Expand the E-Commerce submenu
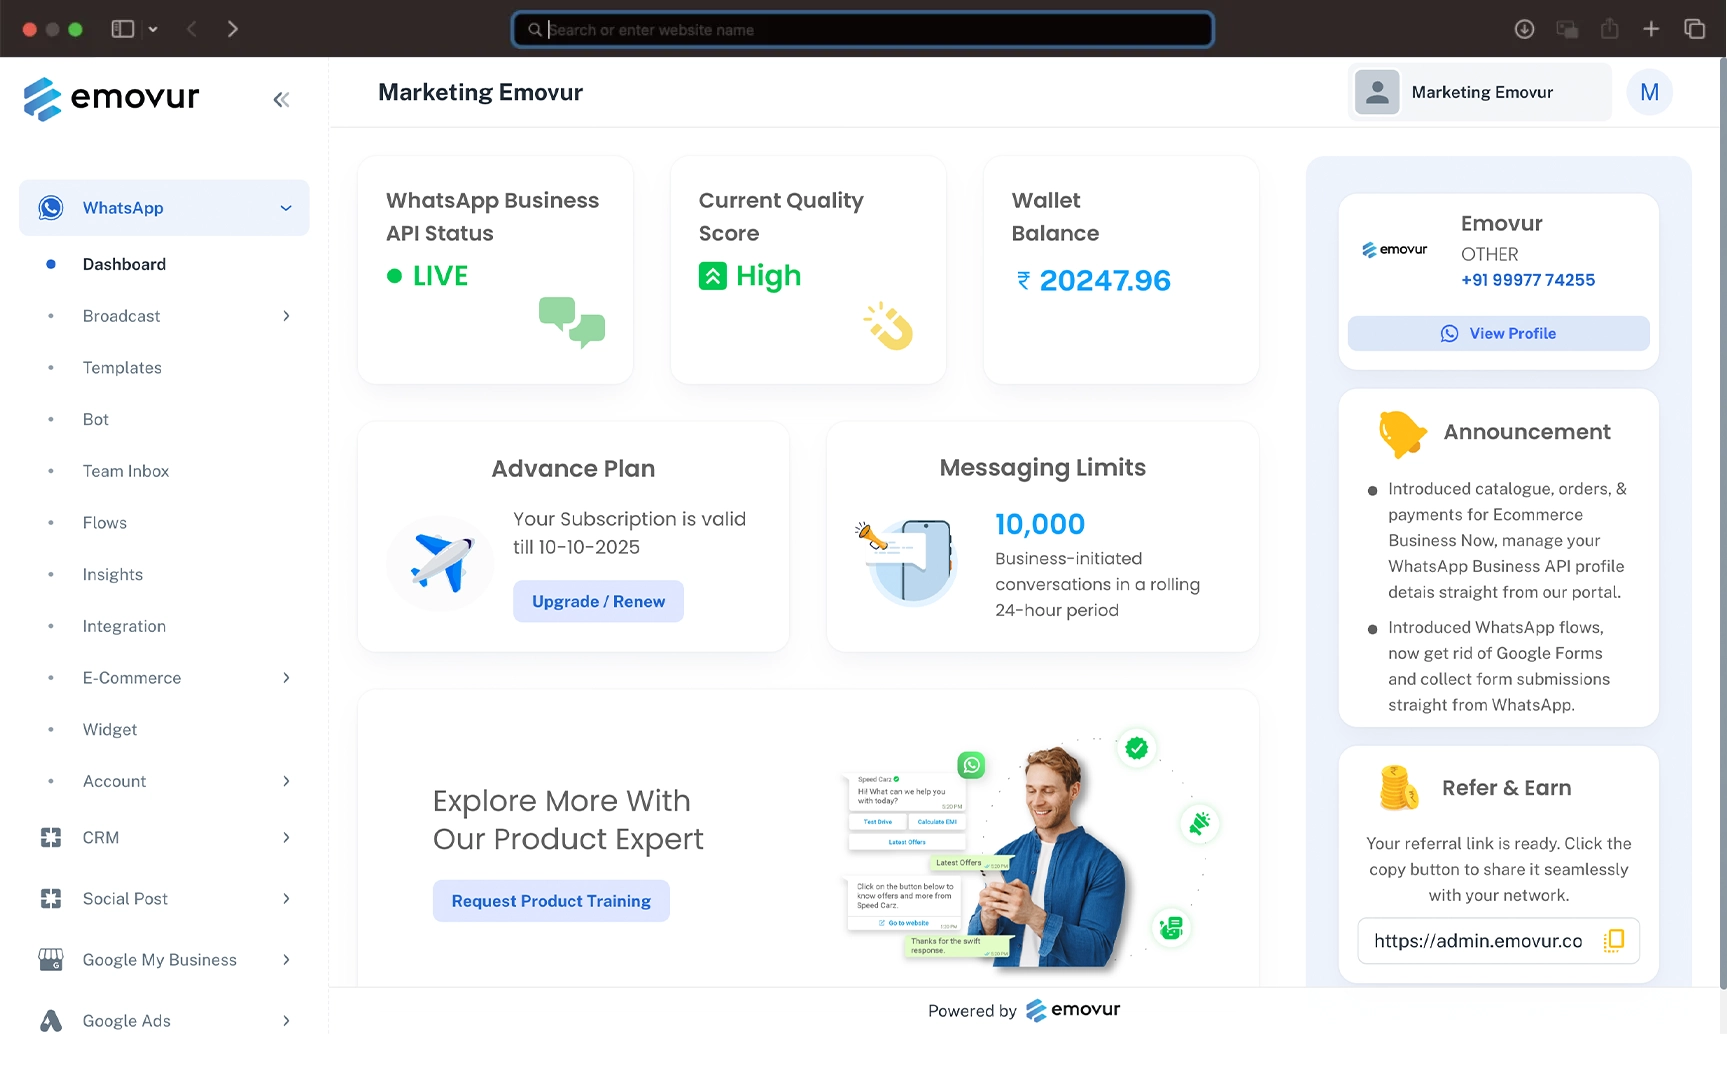This screenshot has width=1727, height=1079. (286, 678)
